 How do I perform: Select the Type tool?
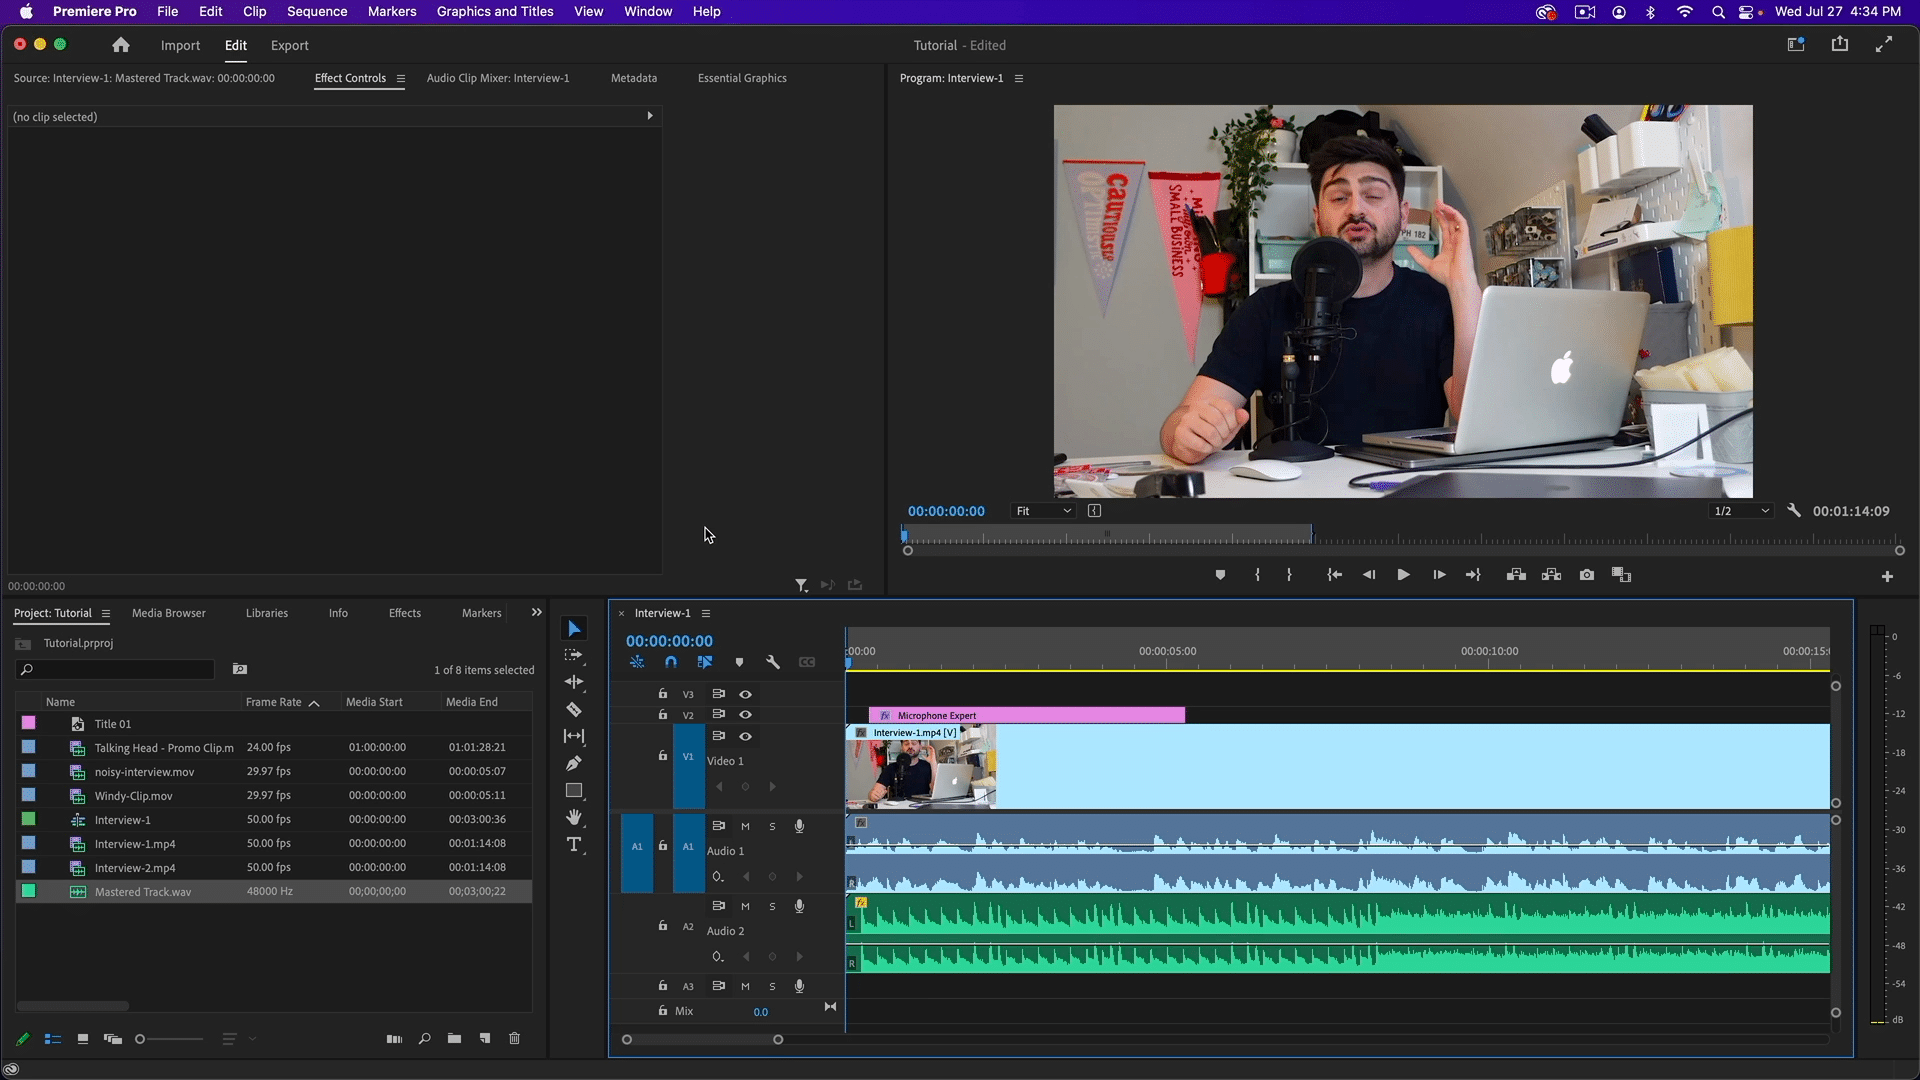[x=574, y=845]
